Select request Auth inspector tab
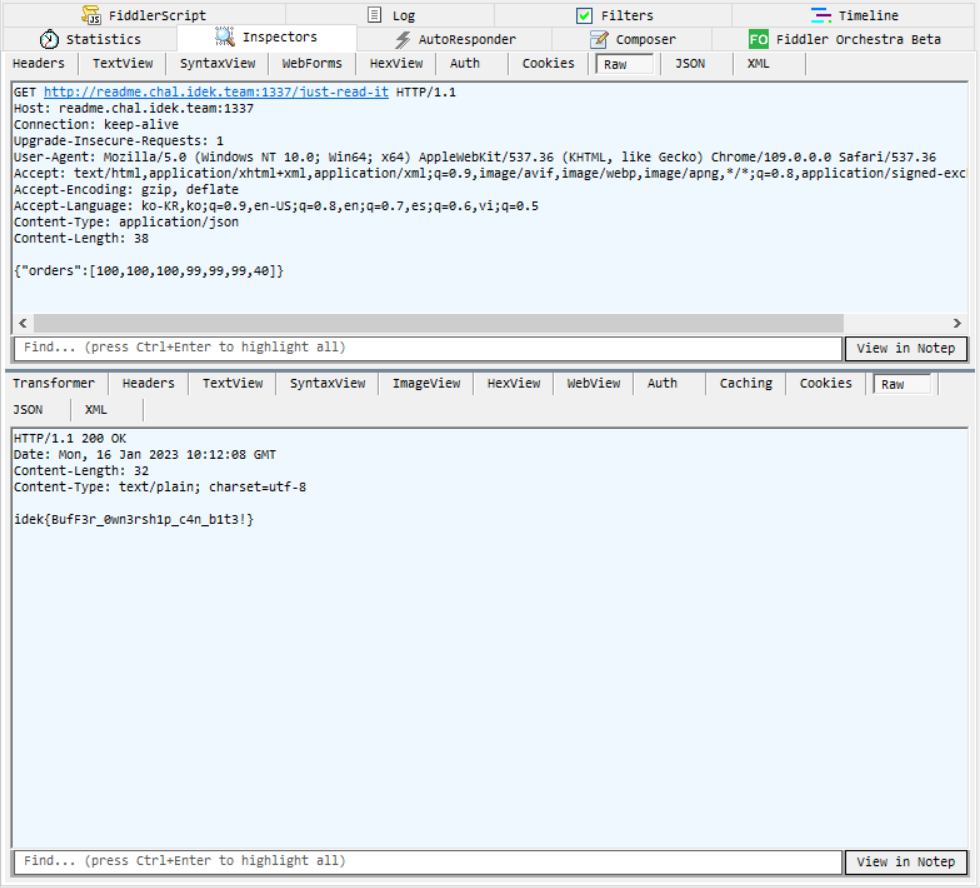Screen dimensions: 980x888 pyautogui.click(x=465, y=64)
